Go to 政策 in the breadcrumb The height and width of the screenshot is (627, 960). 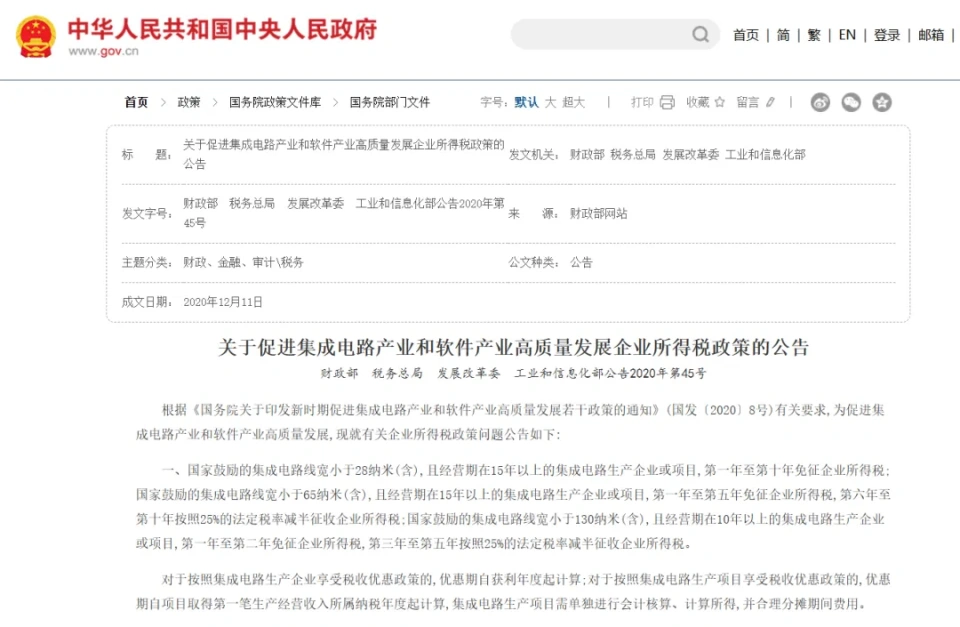click(x=189, y=102)
